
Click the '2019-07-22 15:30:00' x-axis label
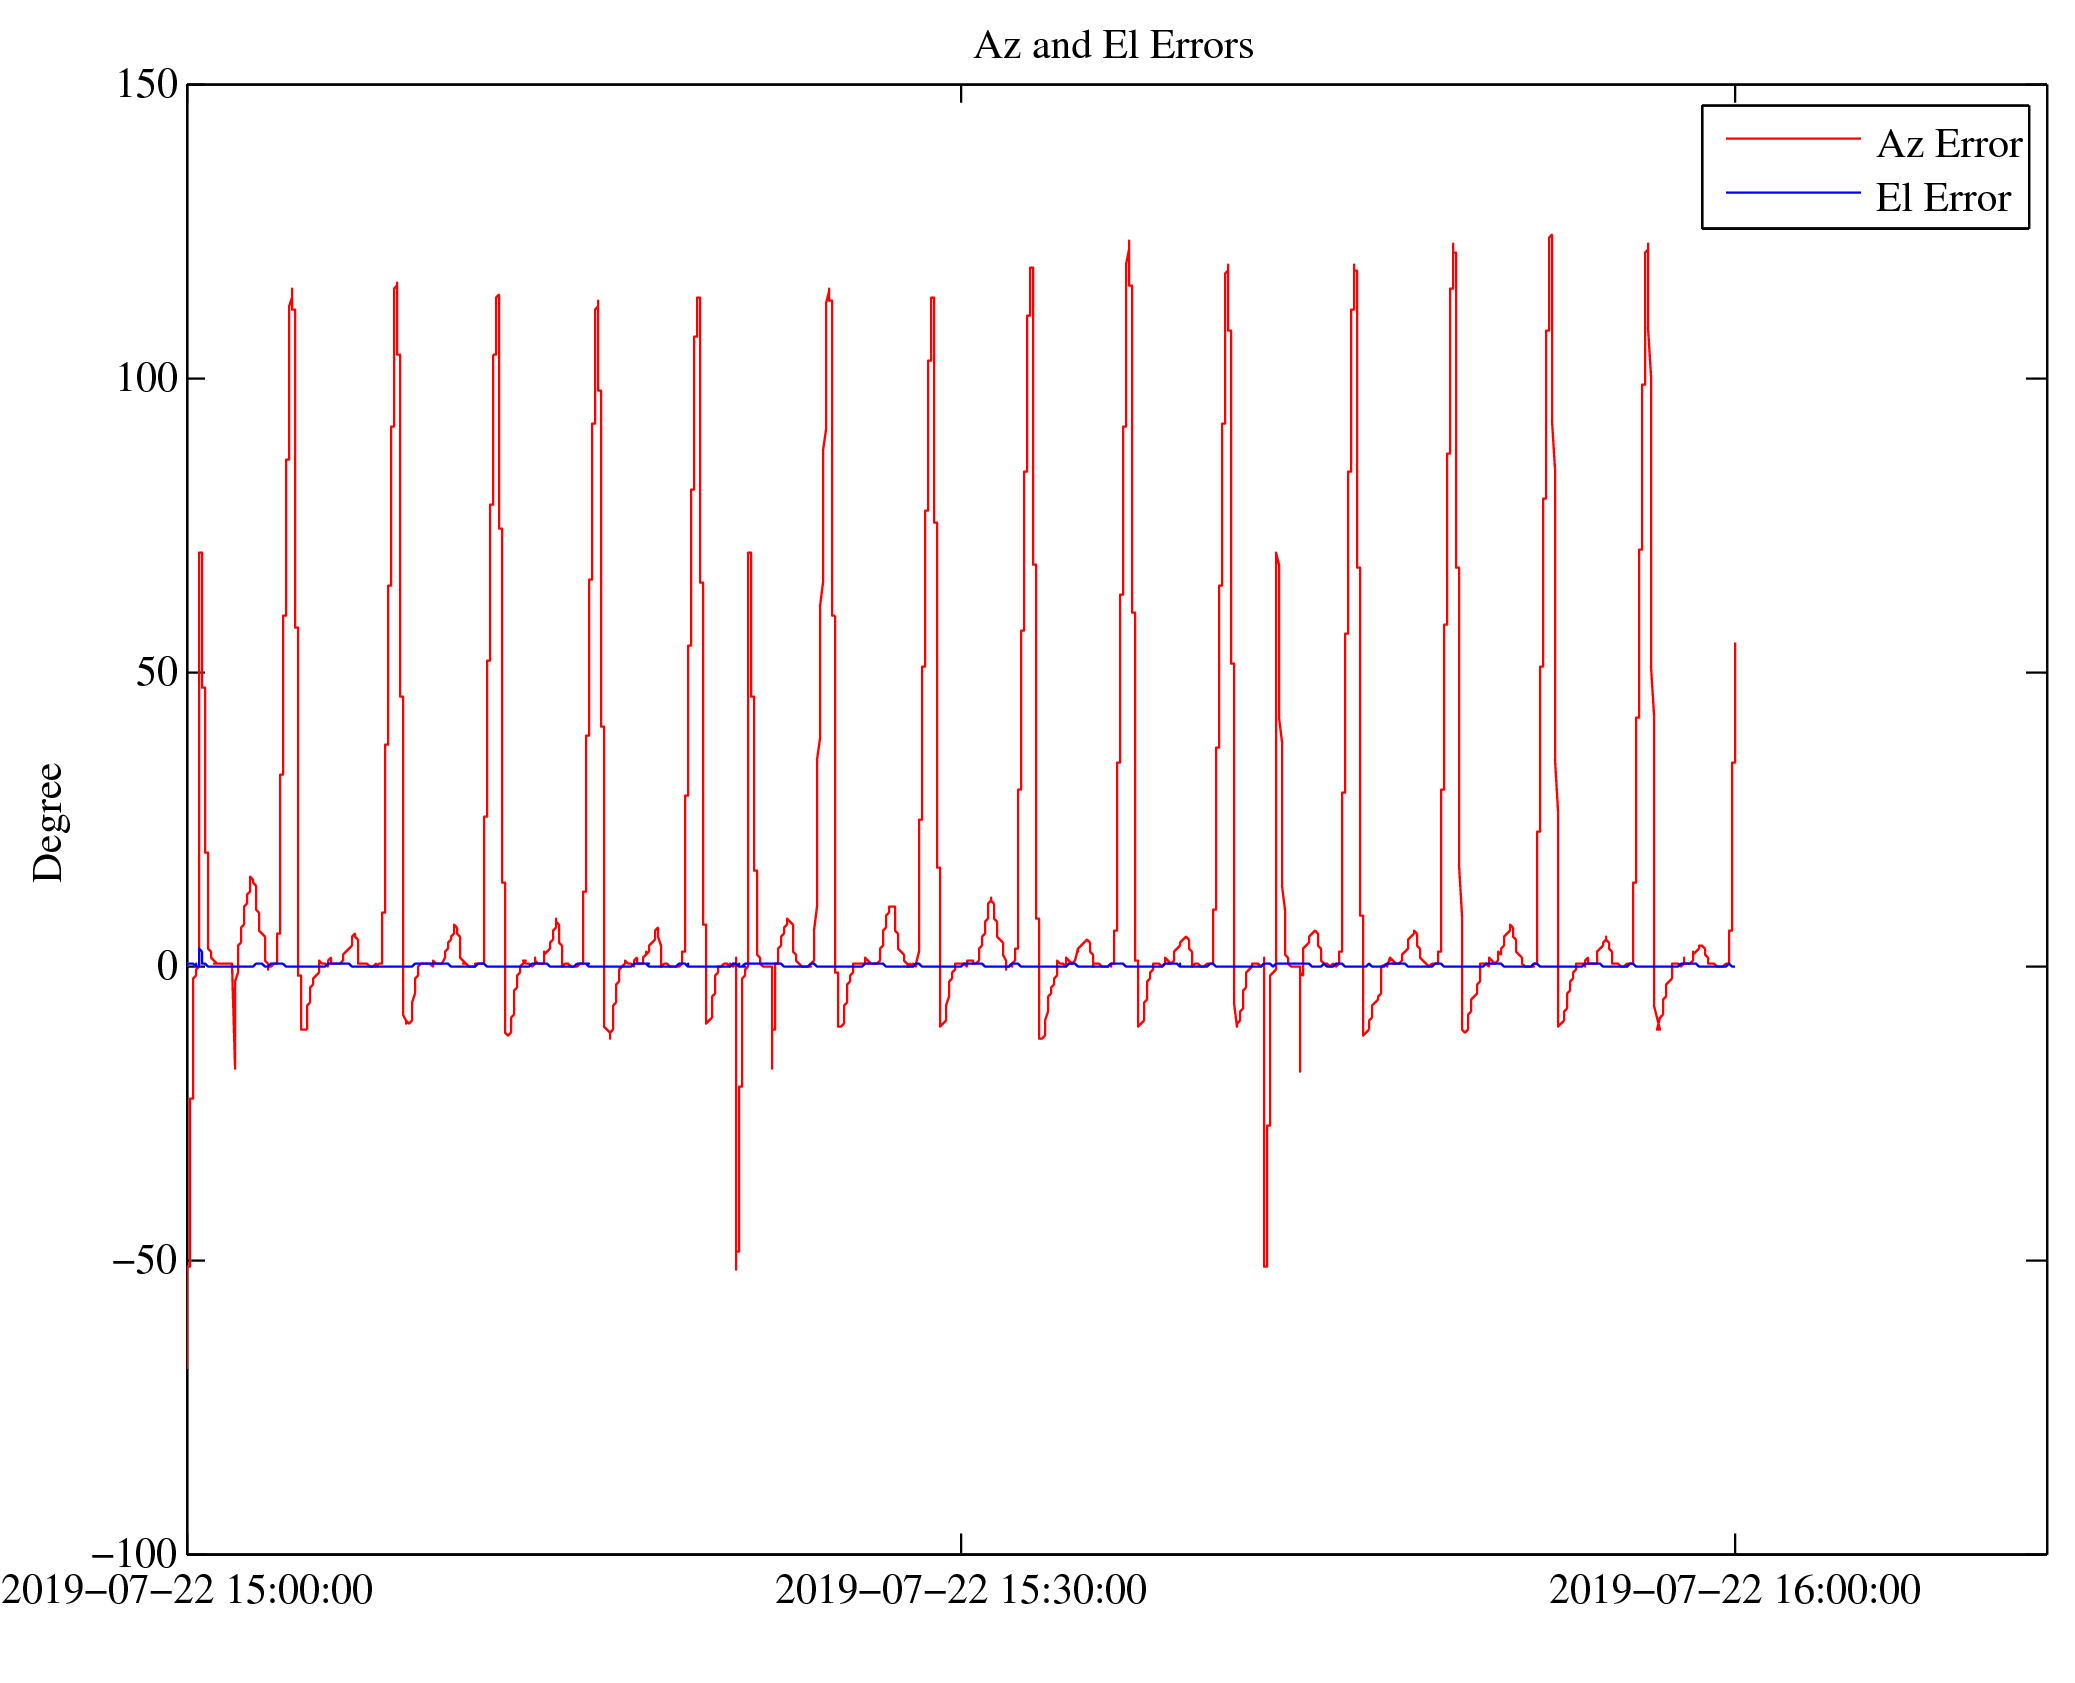[x=960, y=1590]
